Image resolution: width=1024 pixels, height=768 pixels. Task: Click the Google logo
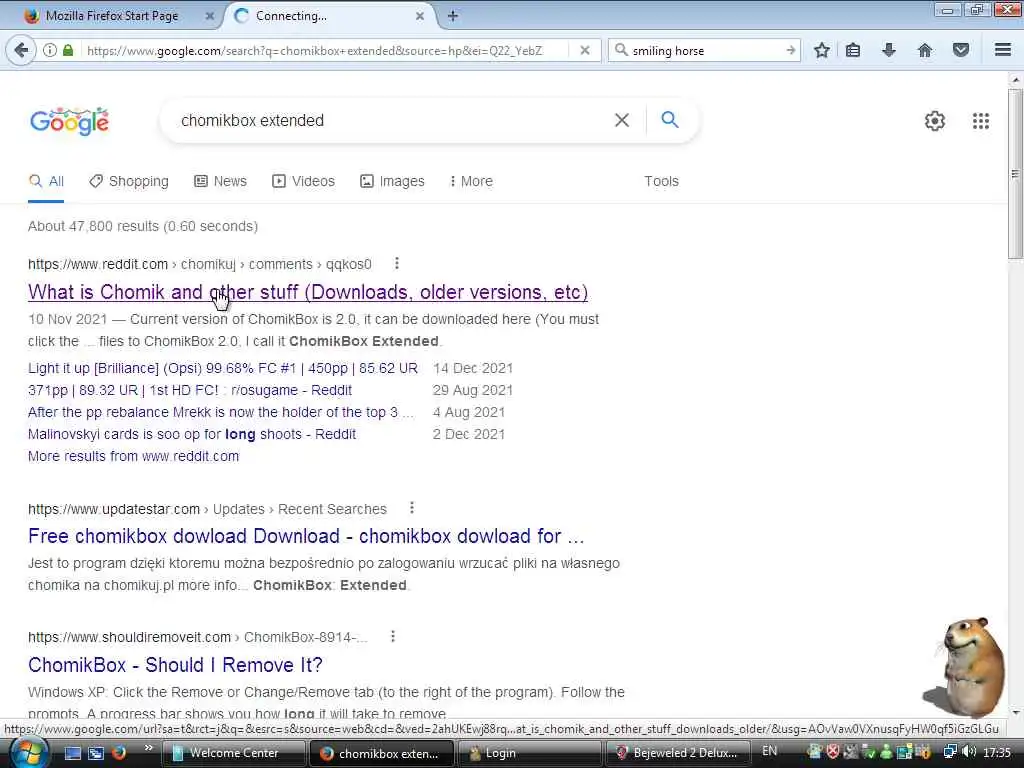70,121
